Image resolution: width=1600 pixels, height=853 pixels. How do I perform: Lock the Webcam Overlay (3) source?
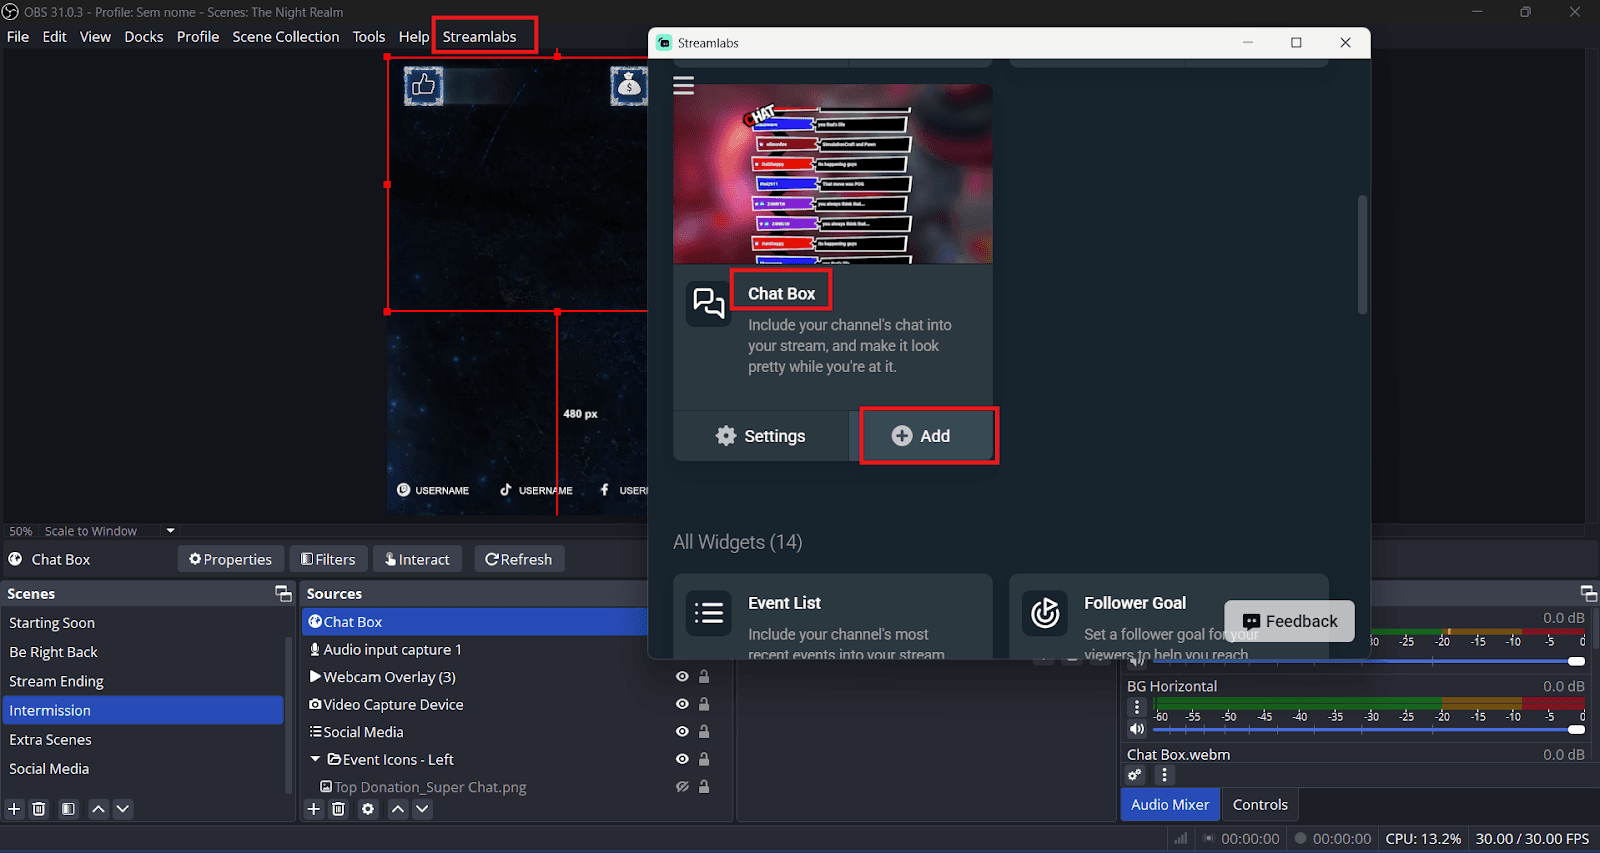point(704,677)
